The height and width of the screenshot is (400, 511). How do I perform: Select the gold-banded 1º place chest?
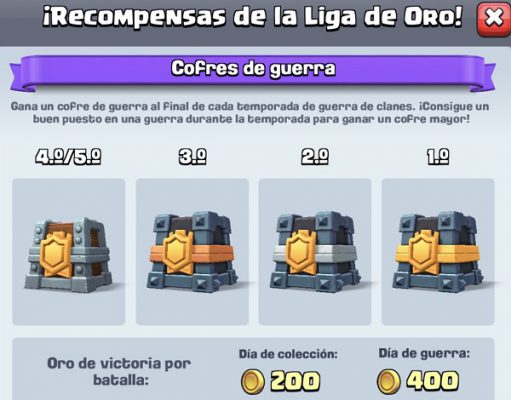tap(438, 252)
